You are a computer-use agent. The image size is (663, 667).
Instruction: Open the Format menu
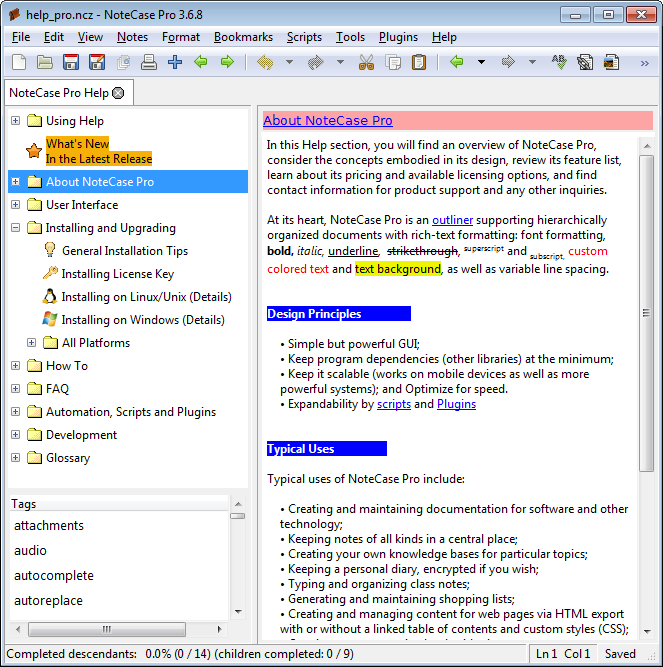pyautogui.click(x=181, y=37)
